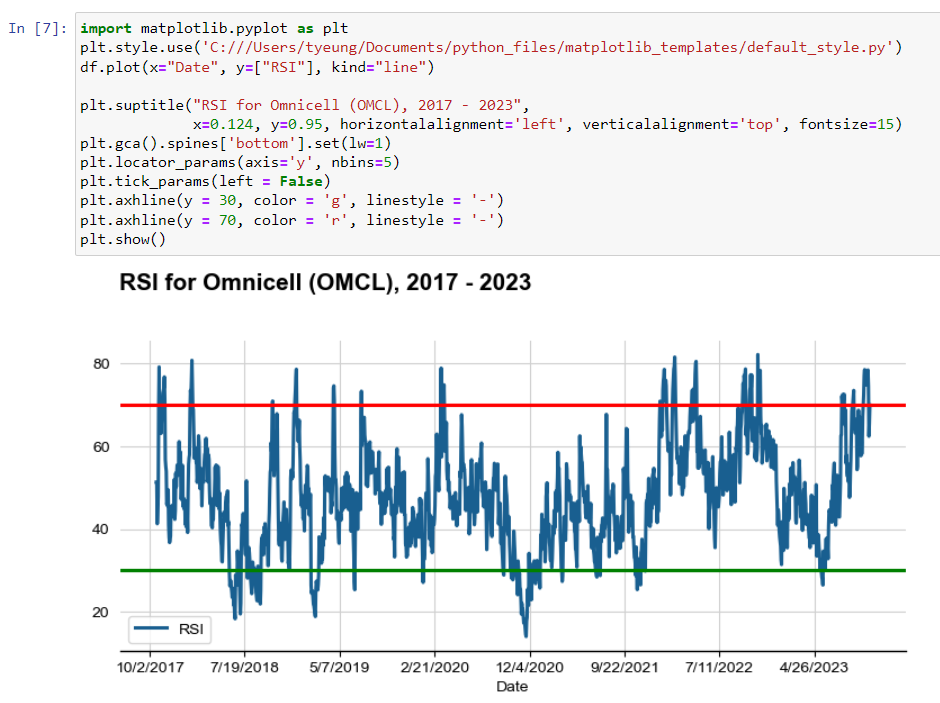Click the plt.show() line
This screenshot has height=703, width=940.
pos(122,239)
